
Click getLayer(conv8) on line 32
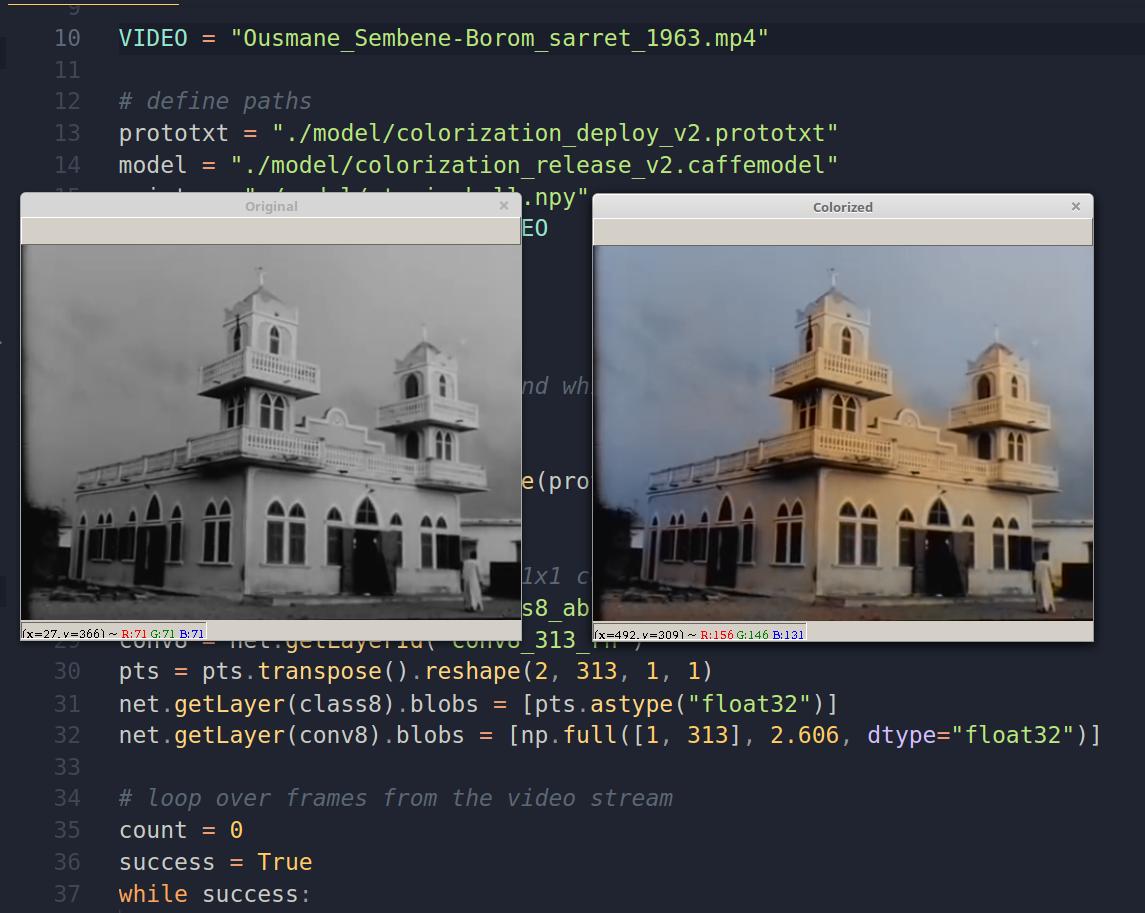pos(277,735)
